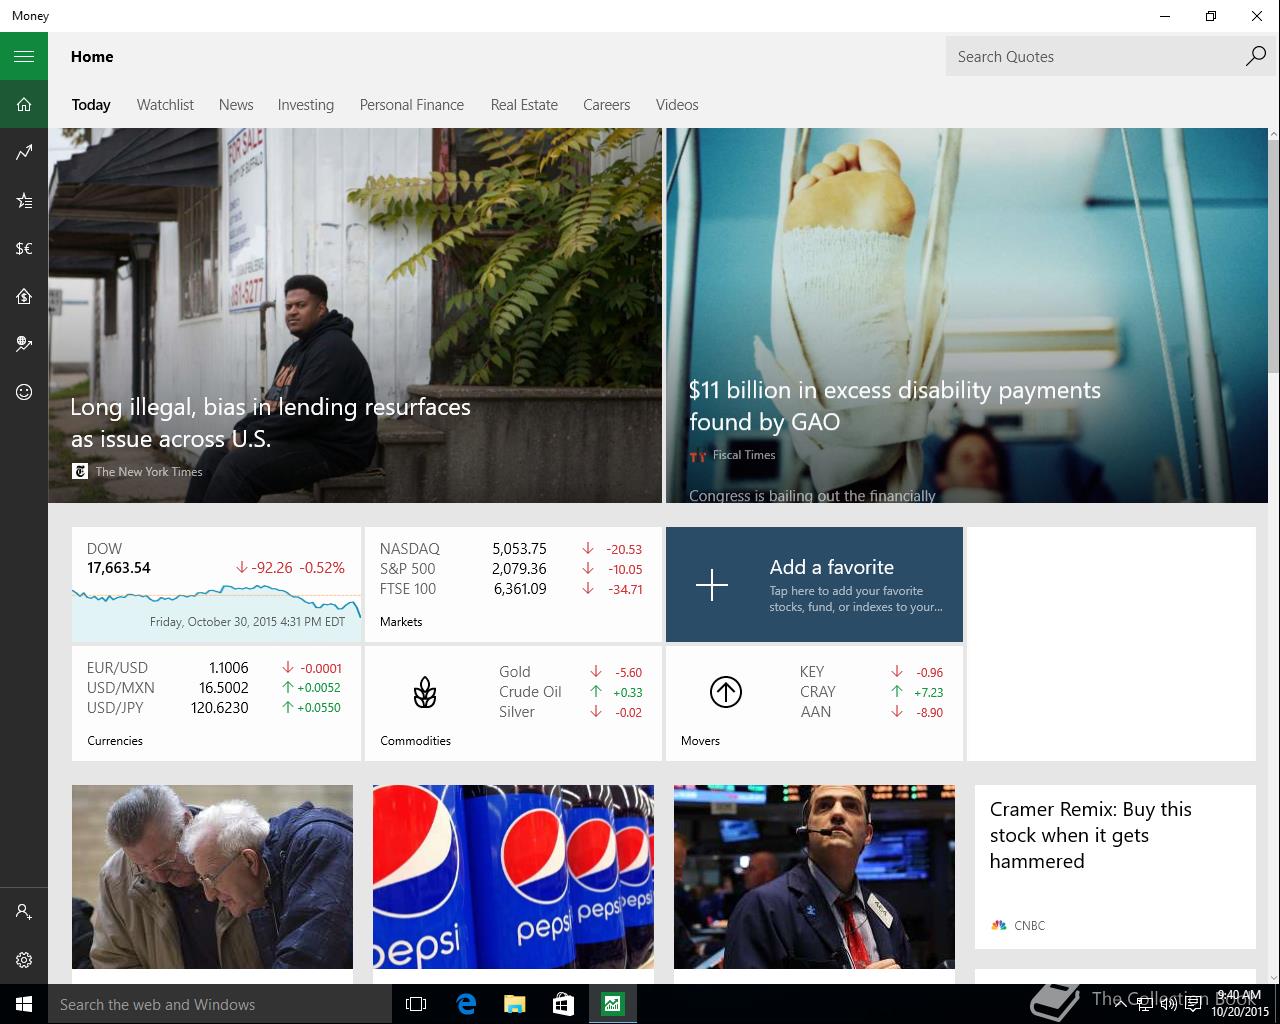Click the New York Times source label
The height and width of the screenshot is (1024, 1280).
point(149,472)
